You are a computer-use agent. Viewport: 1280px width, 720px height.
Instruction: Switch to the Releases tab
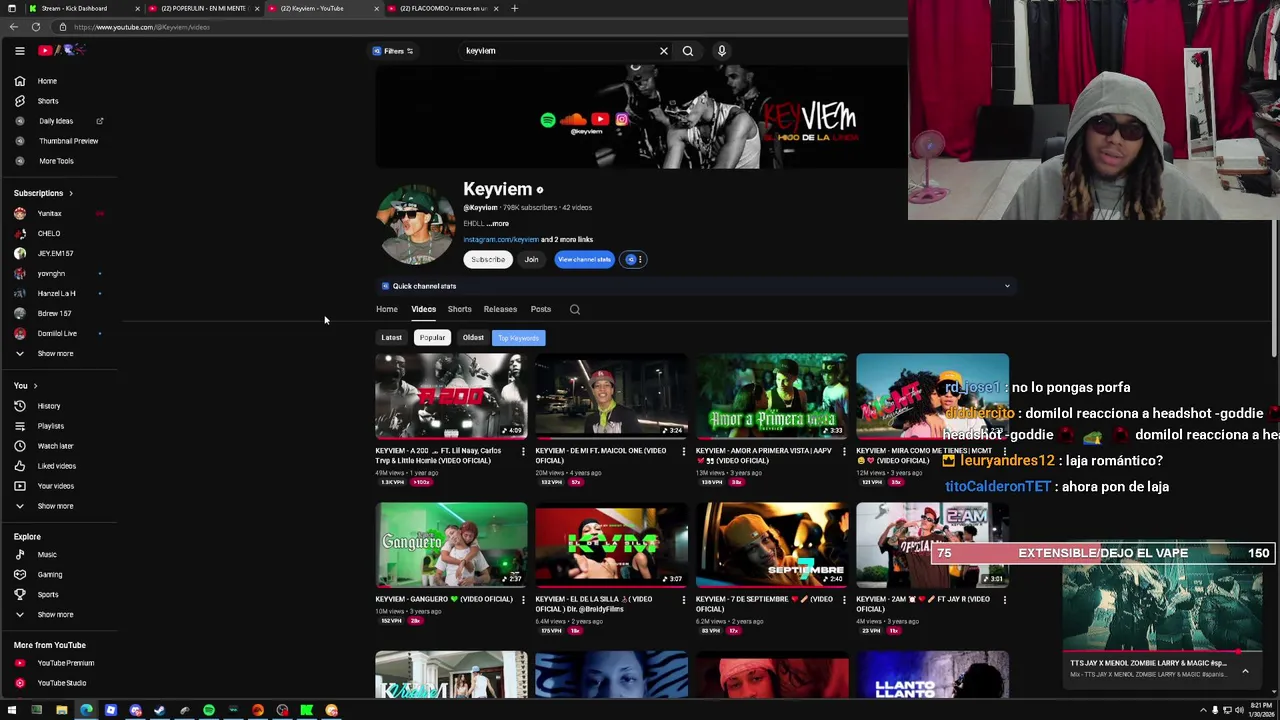pyautogui.click(x=500, y=309)
